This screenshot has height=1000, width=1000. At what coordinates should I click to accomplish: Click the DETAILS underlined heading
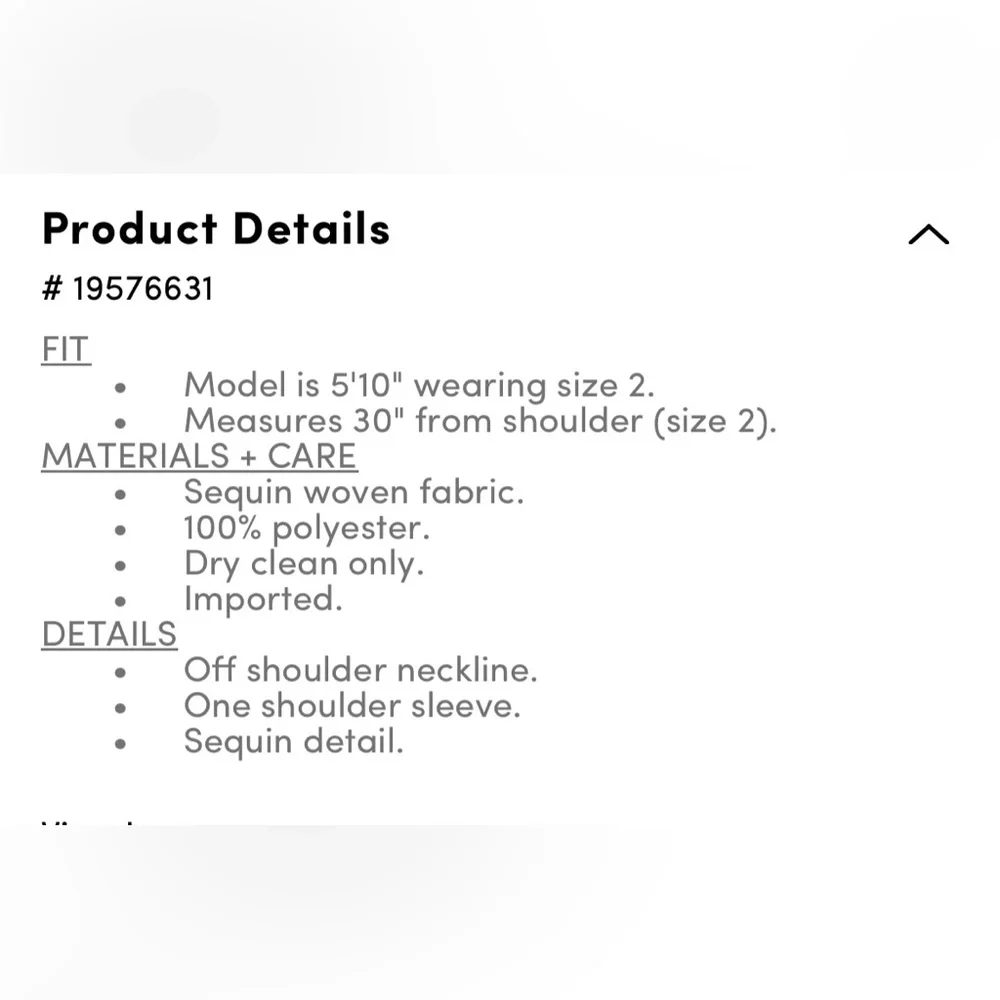point(109,634)
